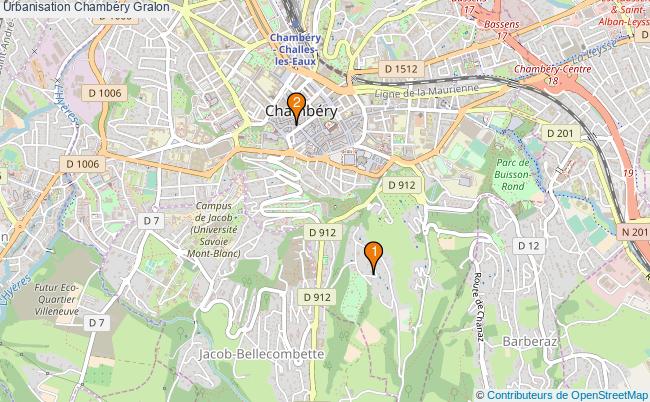Click the D 12 road shield

pyautogui.click(x=529, y=246)
